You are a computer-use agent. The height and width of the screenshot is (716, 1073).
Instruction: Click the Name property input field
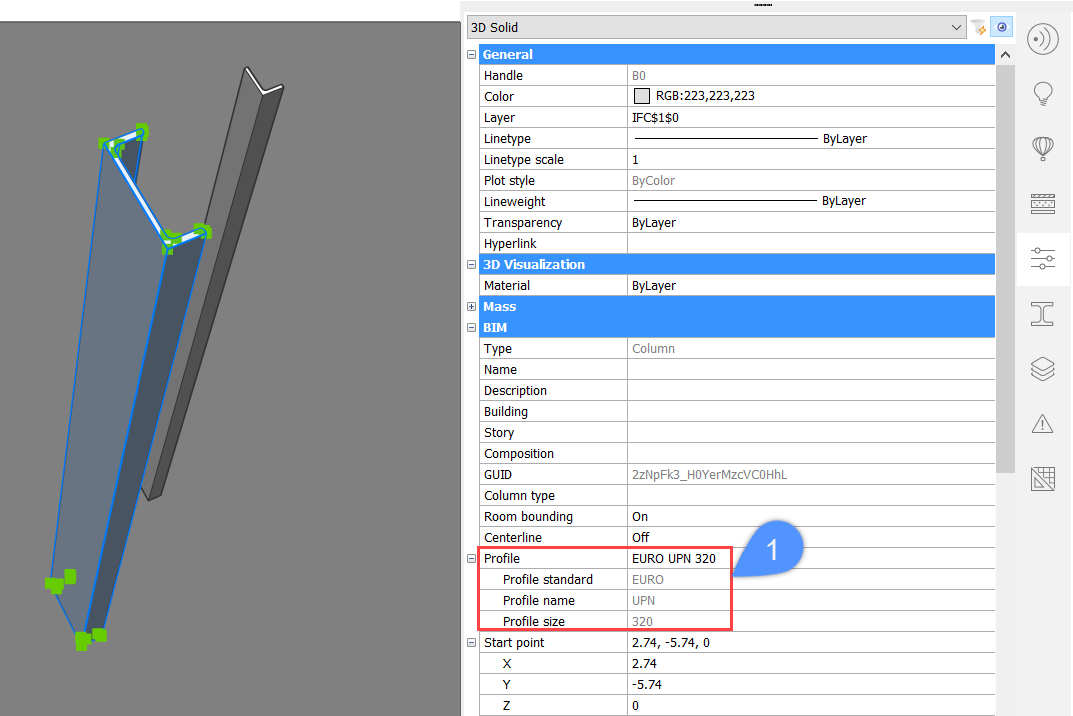pyautogui.click(x=810, y=370)
